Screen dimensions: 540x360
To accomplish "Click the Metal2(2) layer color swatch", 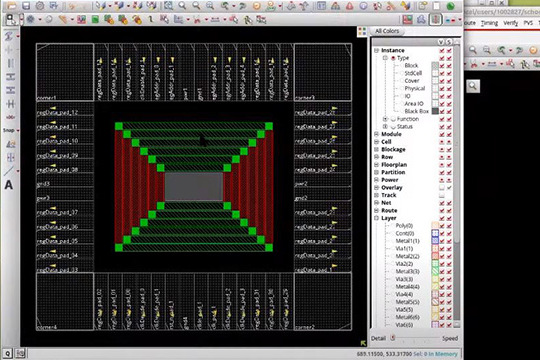I will 435,256.
